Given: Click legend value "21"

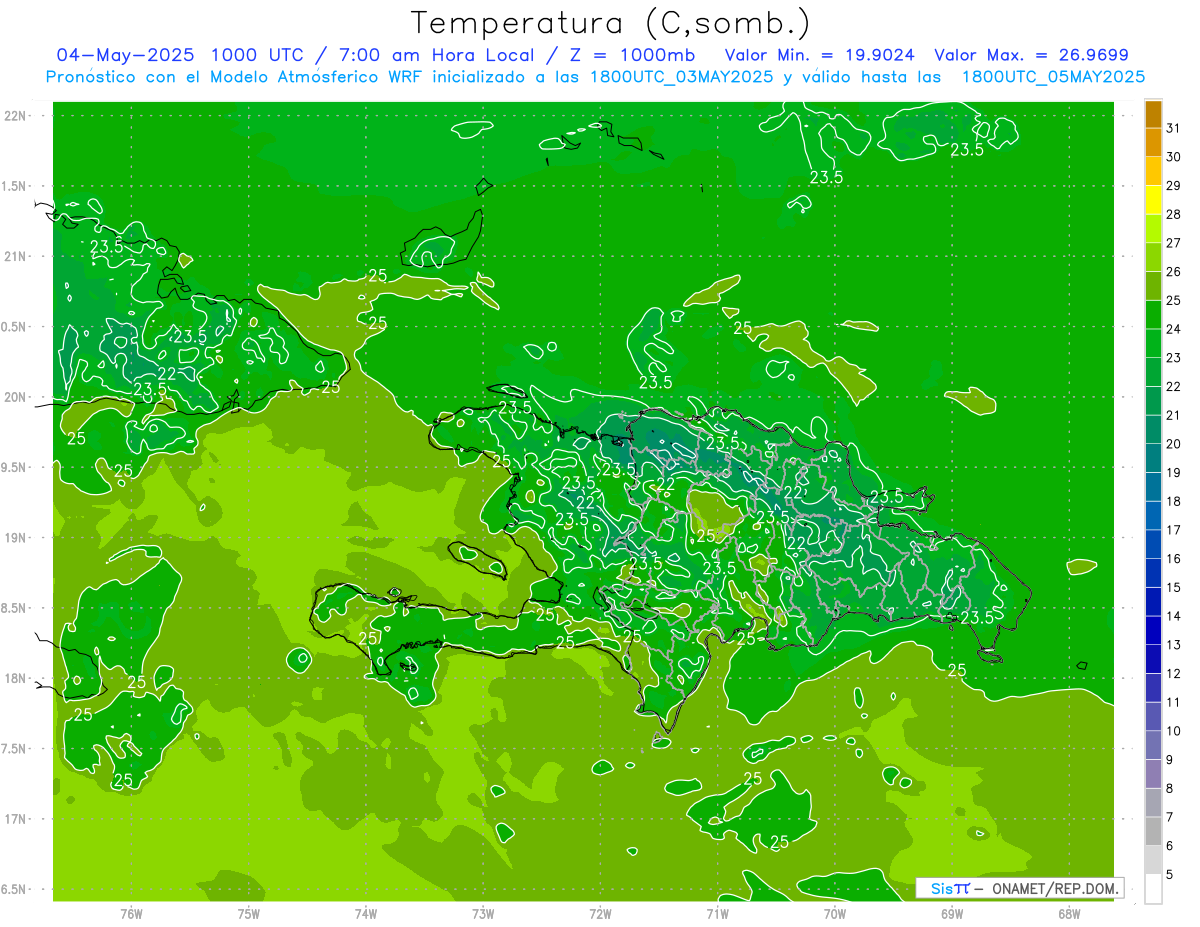Looking at the screenshot, I should [1174, 415].
